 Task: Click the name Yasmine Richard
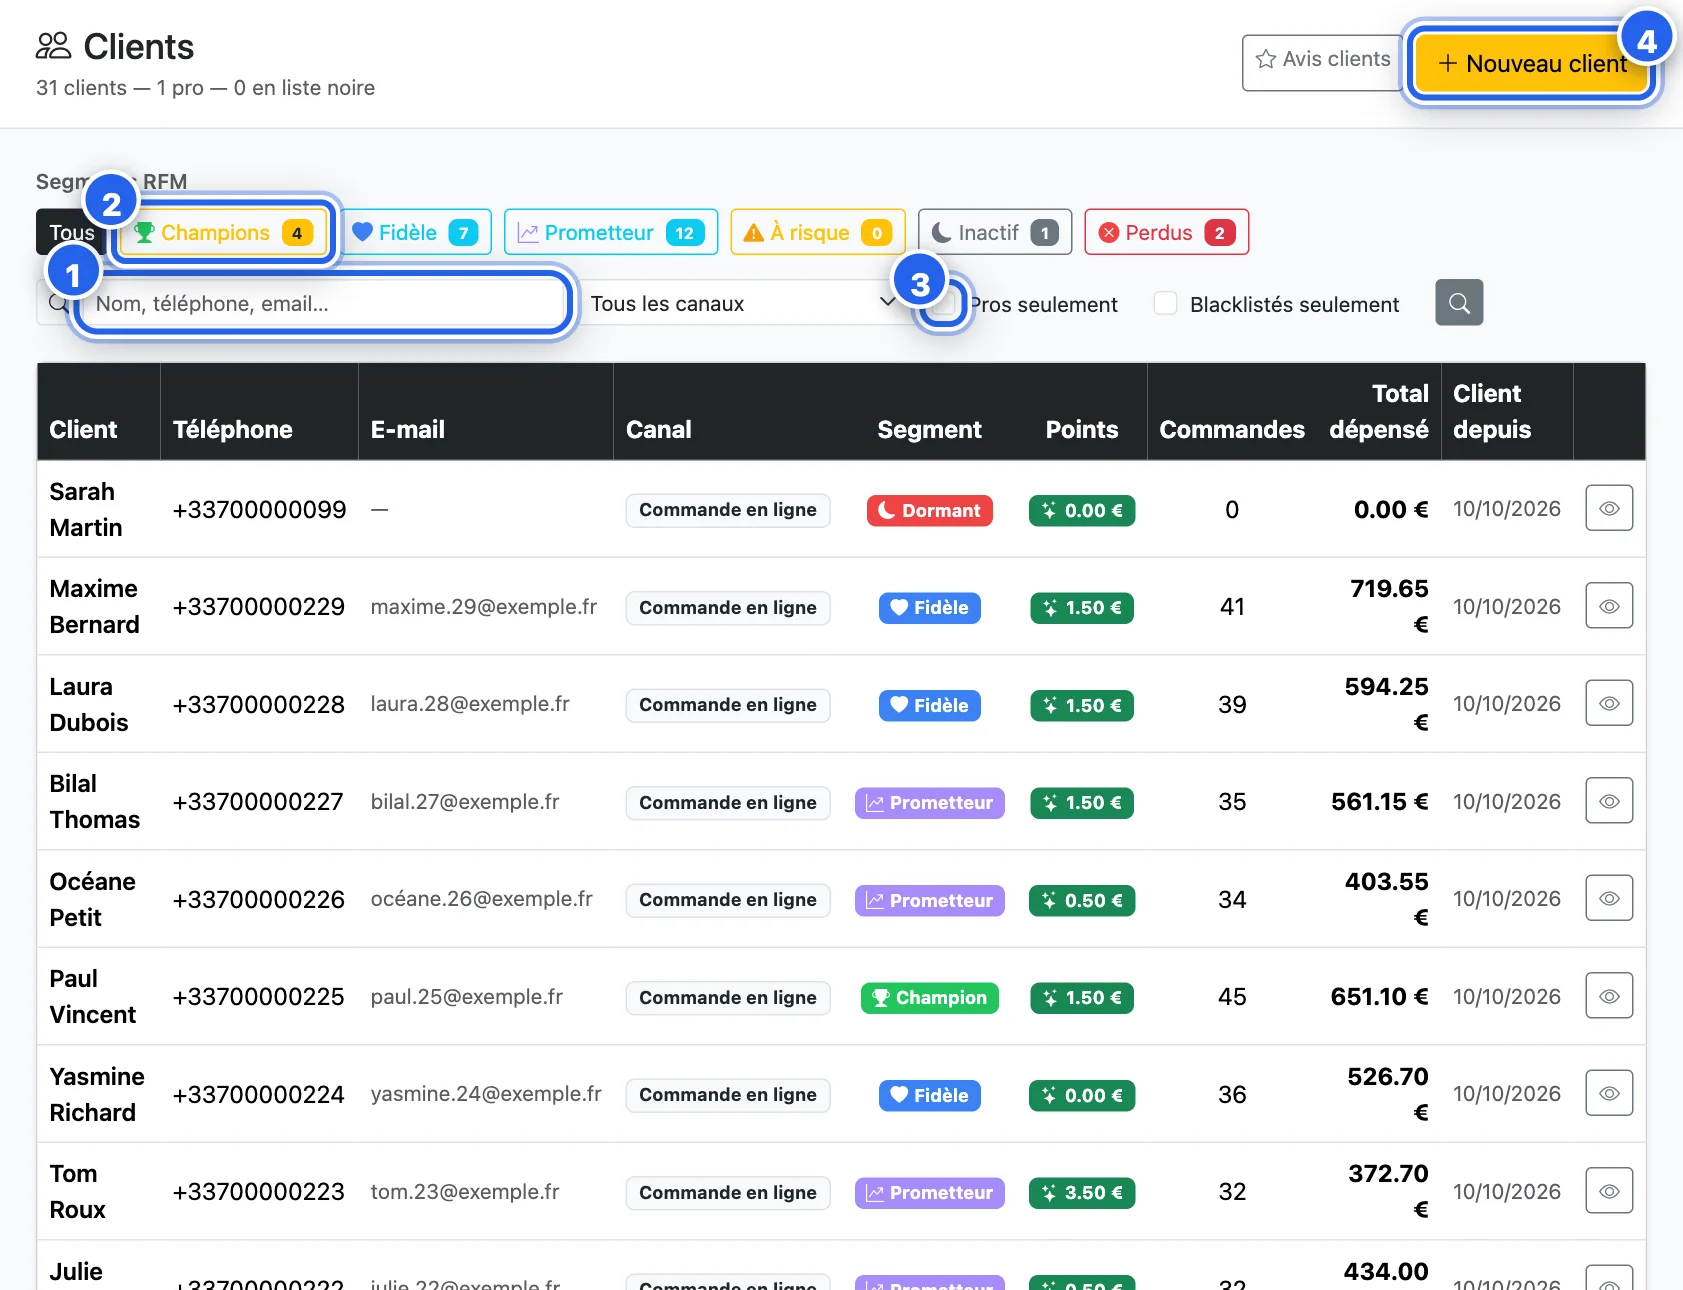(x=97, y=1094)
